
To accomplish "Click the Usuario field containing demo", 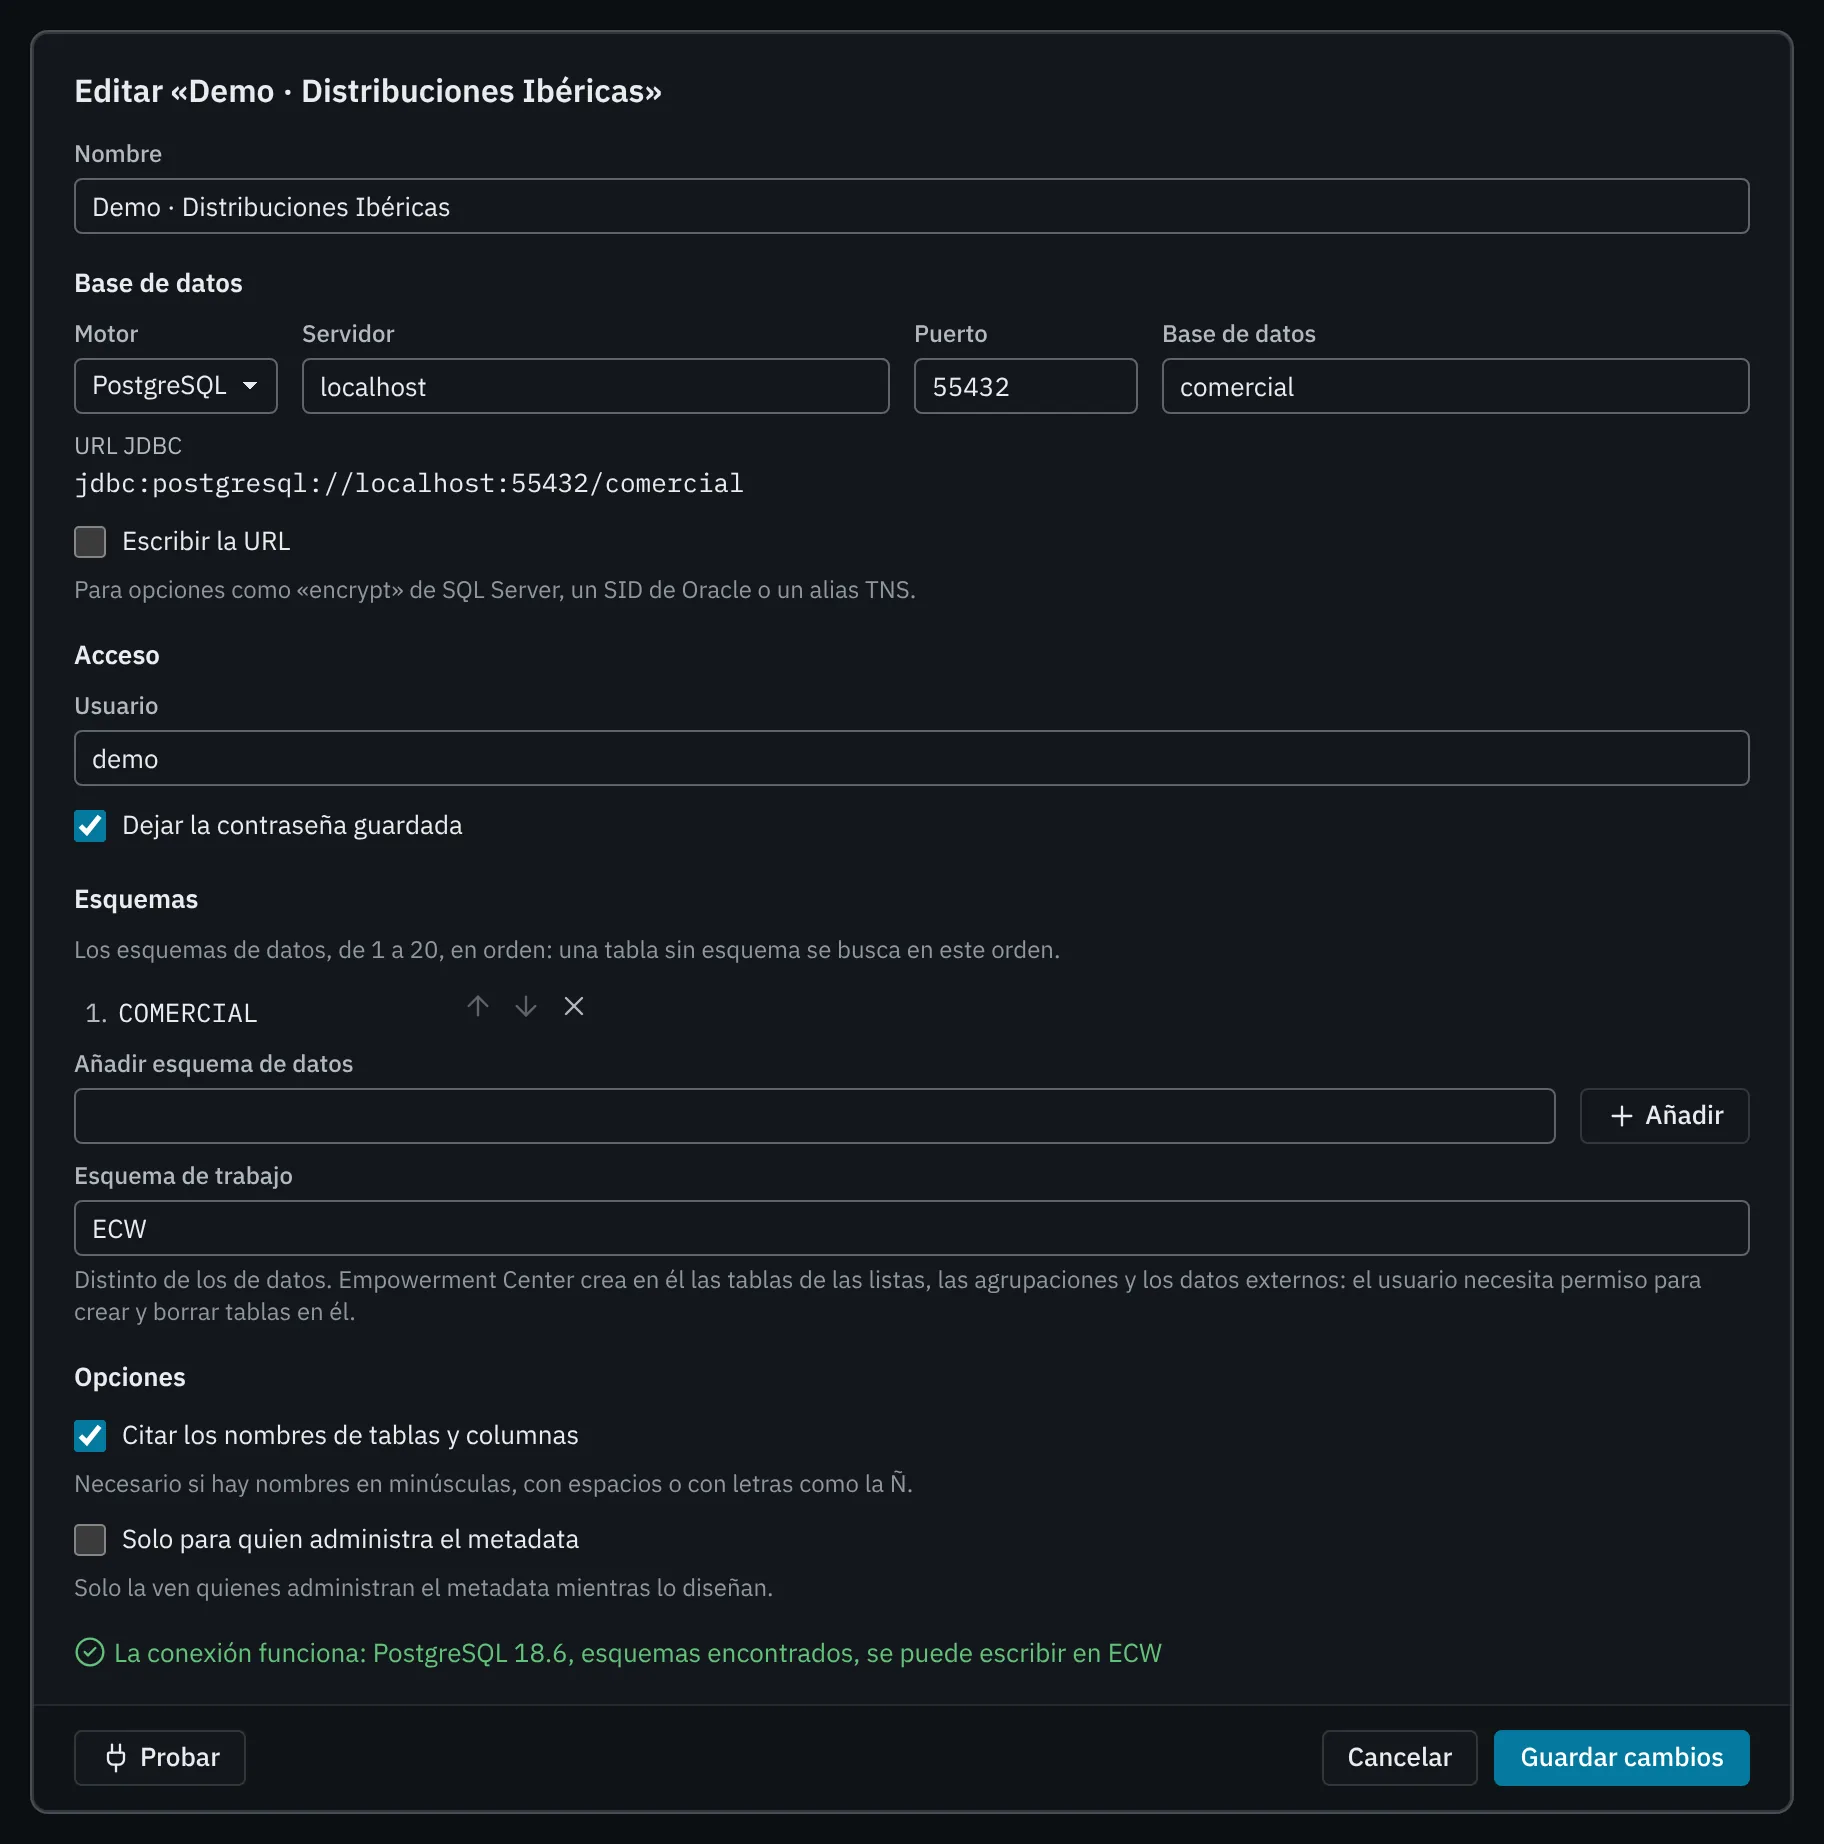I will point(912,758).
